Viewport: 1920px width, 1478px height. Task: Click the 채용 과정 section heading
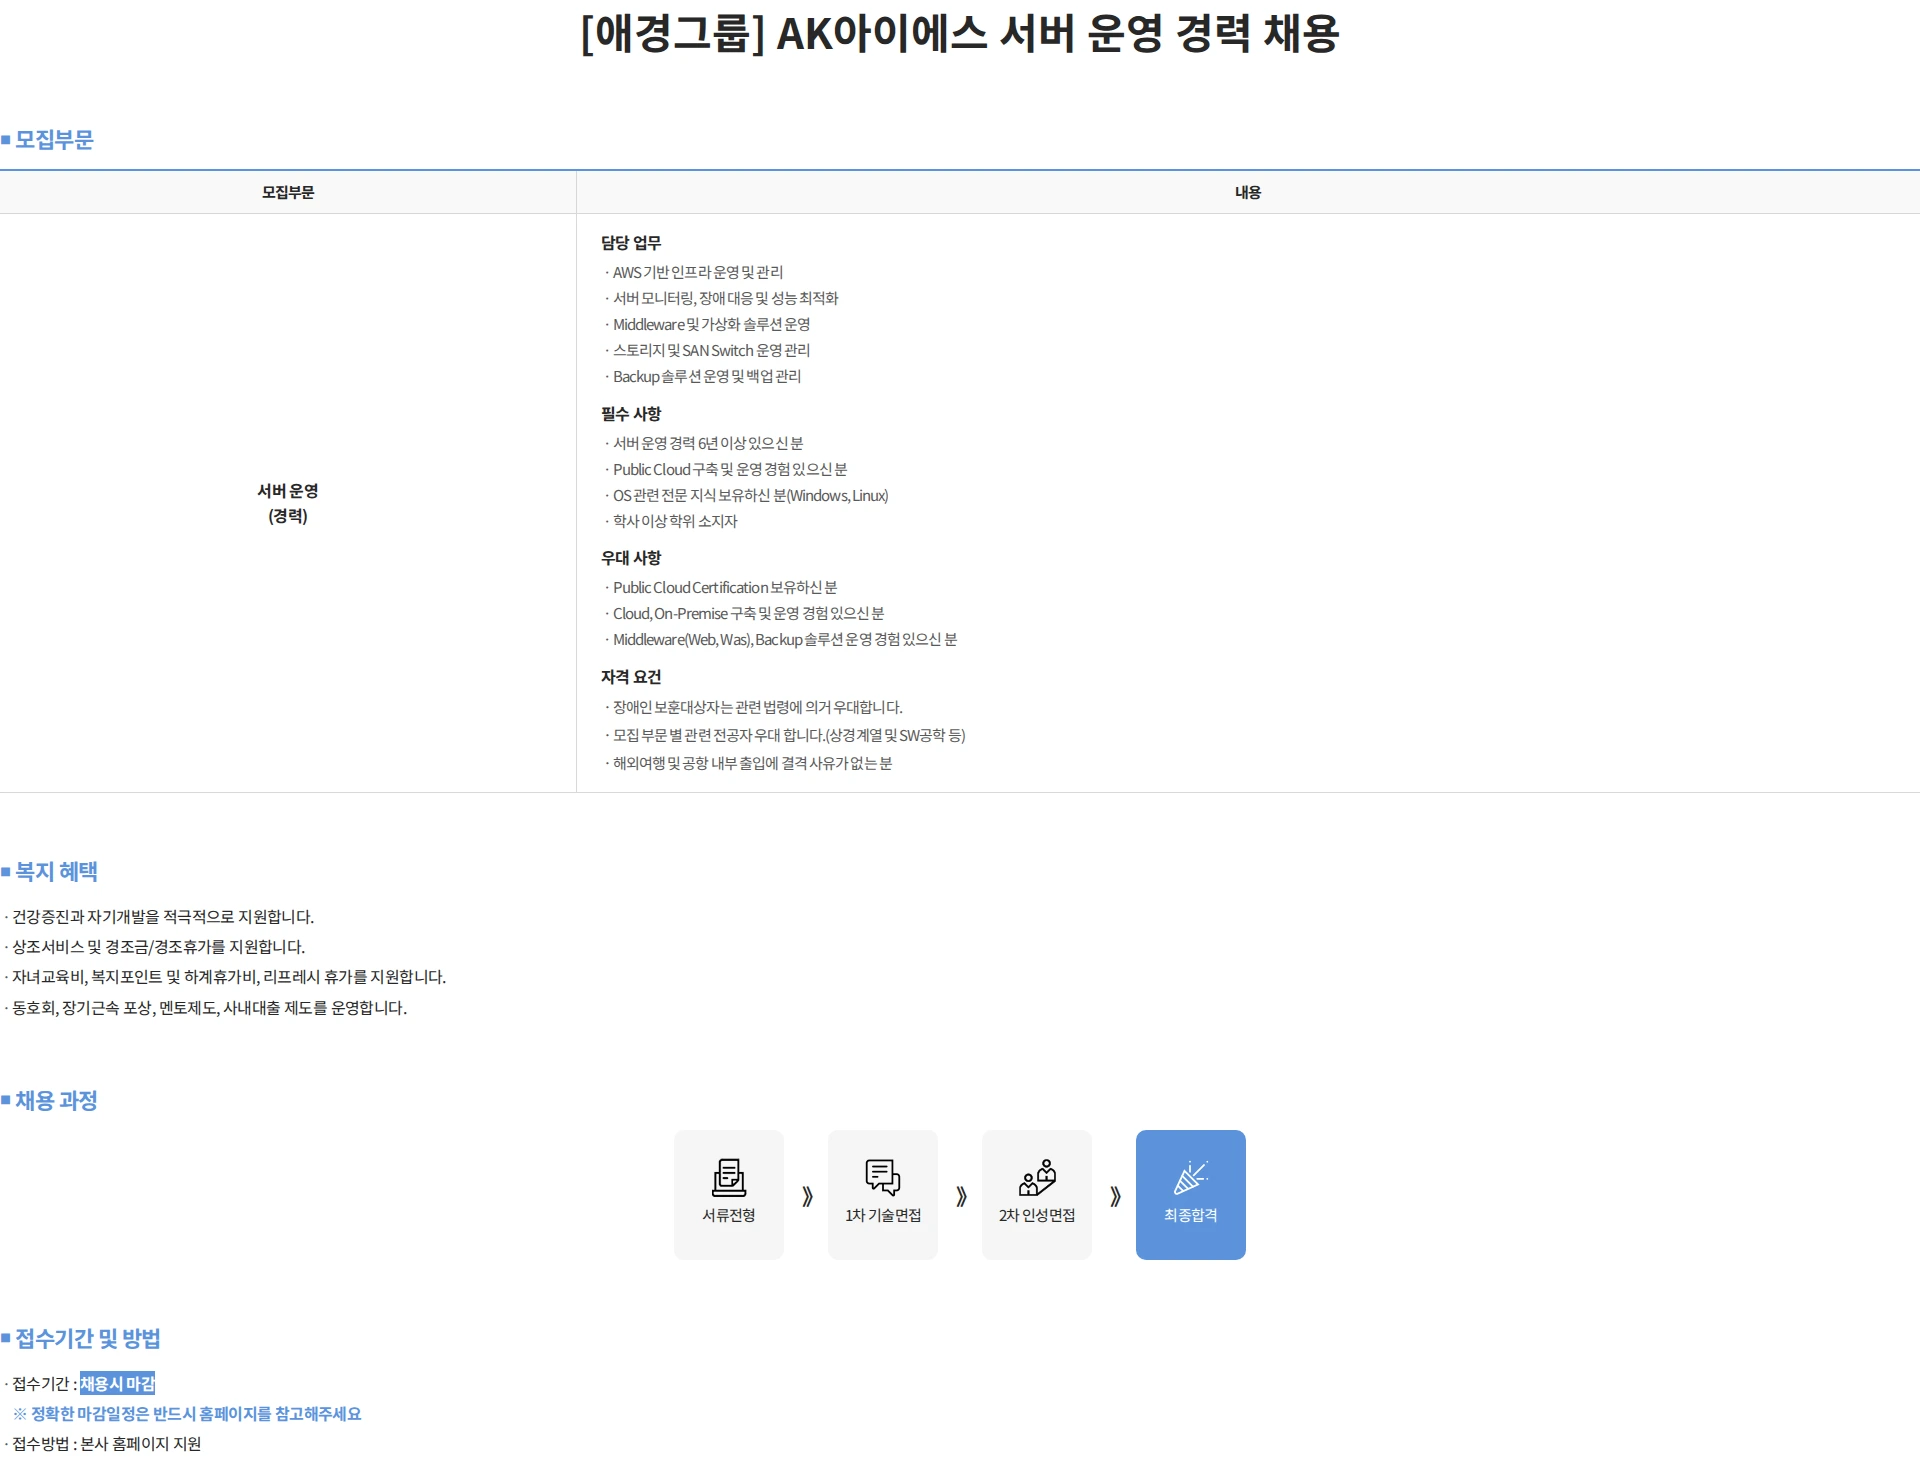coord(56,1101)
